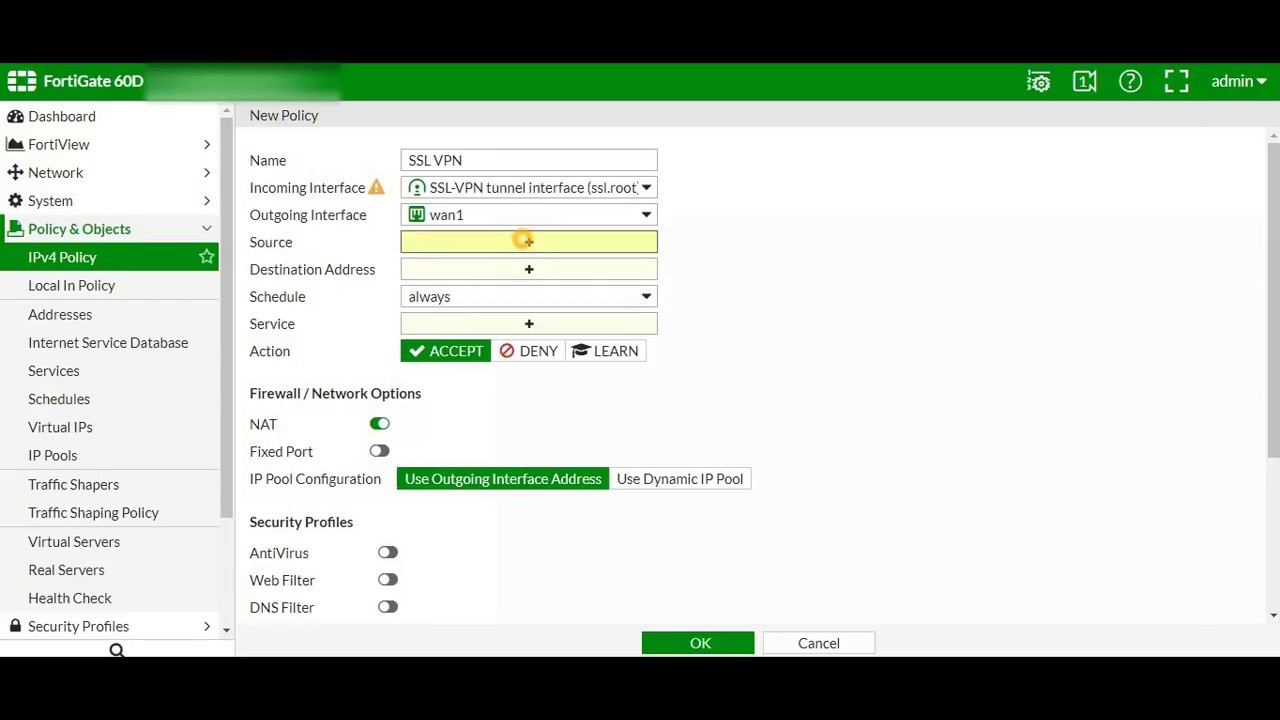This screenshot has width=1280, height=720.
Task: Click the Dashboard menu text
Action: coord(62,117)
